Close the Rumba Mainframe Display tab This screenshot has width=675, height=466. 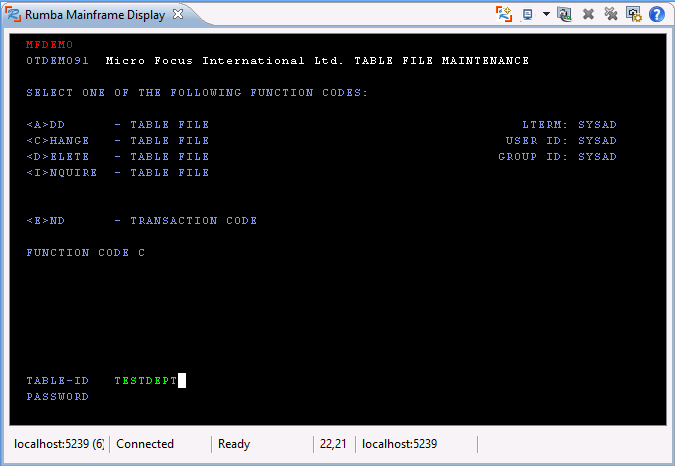click(x=177, y=15)
